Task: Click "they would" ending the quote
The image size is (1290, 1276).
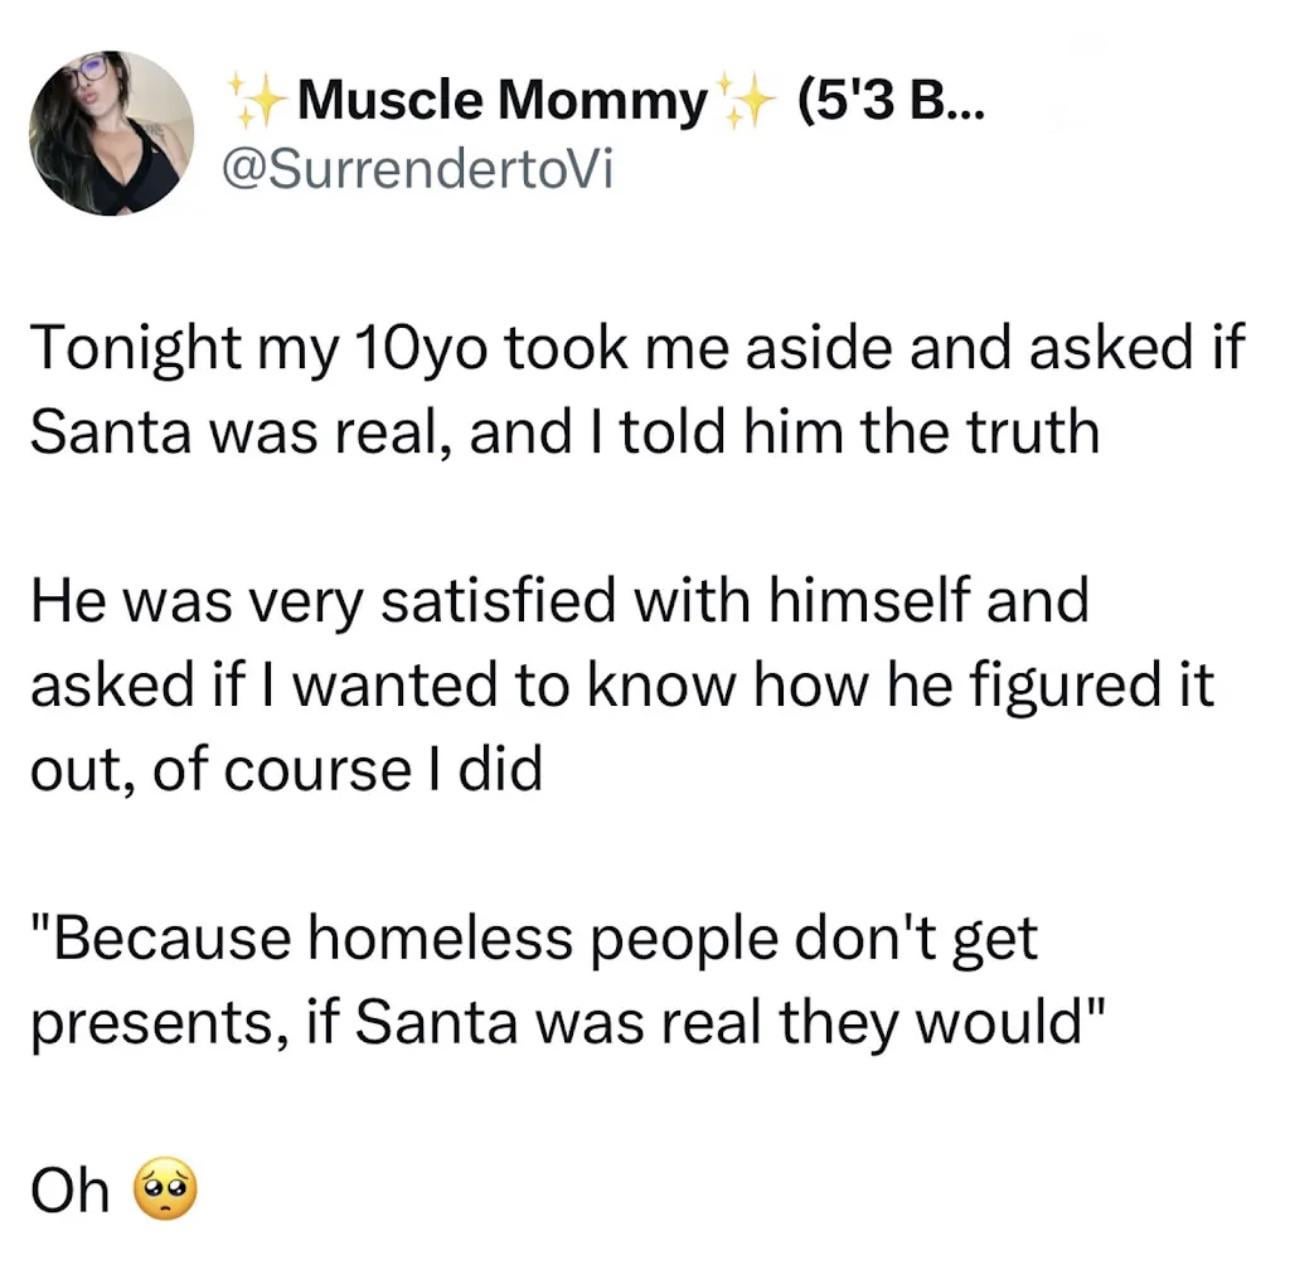Action: [x=943, y=1023]
